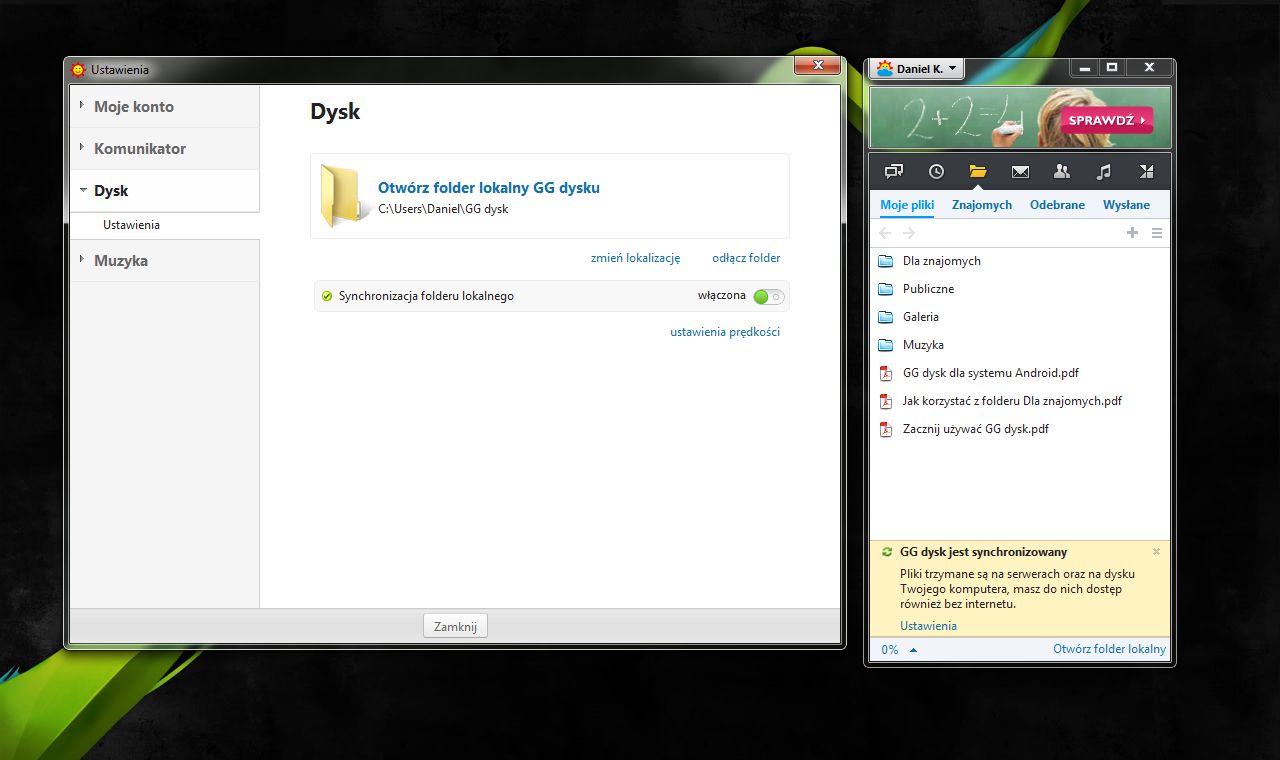This screenshot has height=760, width=1280.
Task: Open the list view menu icon
Action: (x=1157, y=233)
